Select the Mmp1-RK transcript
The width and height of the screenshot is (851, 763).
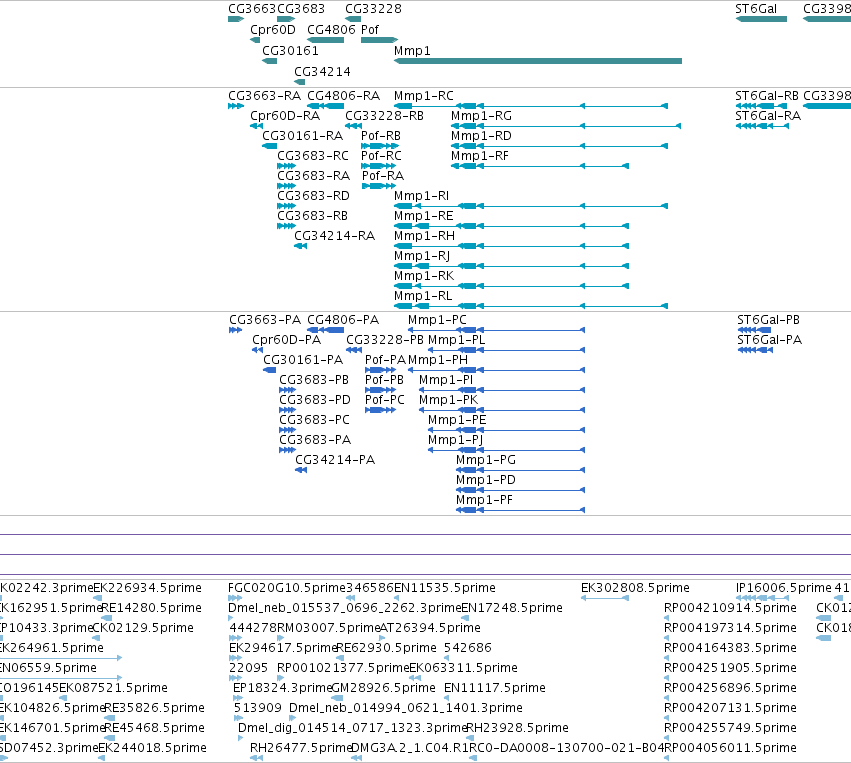511,286
